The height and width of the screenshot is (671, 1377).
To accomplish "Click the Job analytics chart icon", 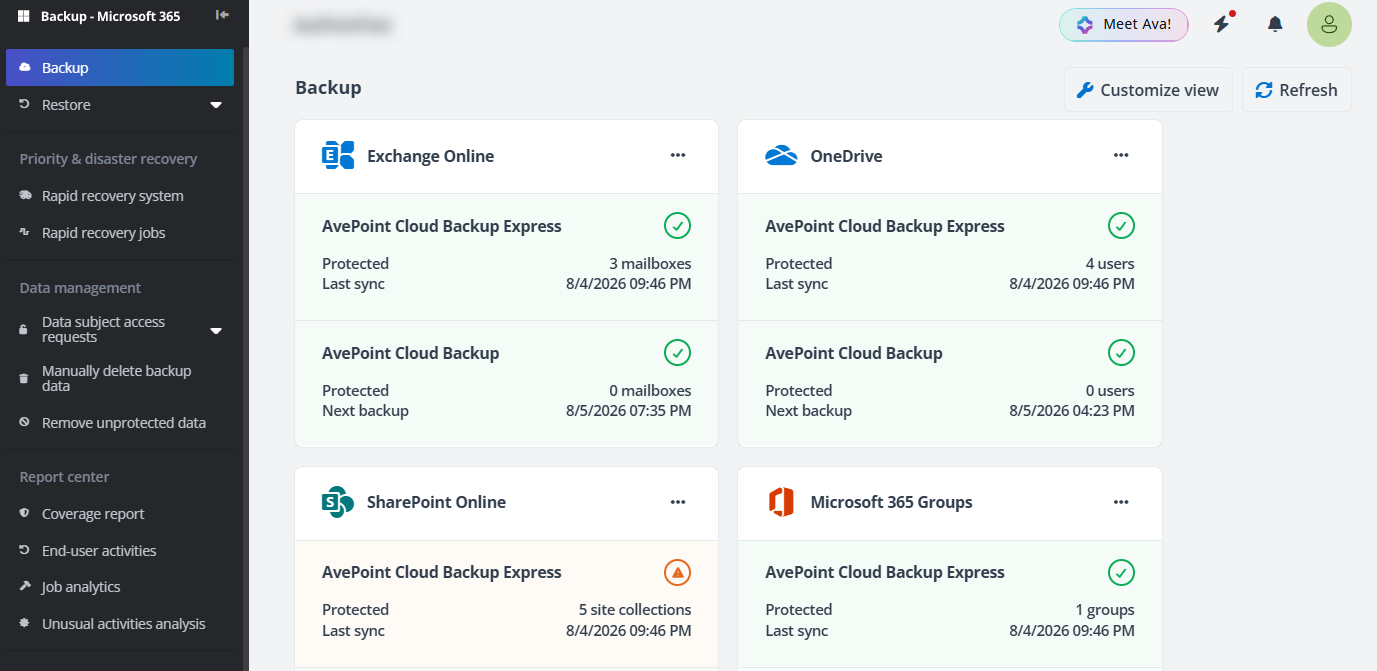I will click(25, 587).
